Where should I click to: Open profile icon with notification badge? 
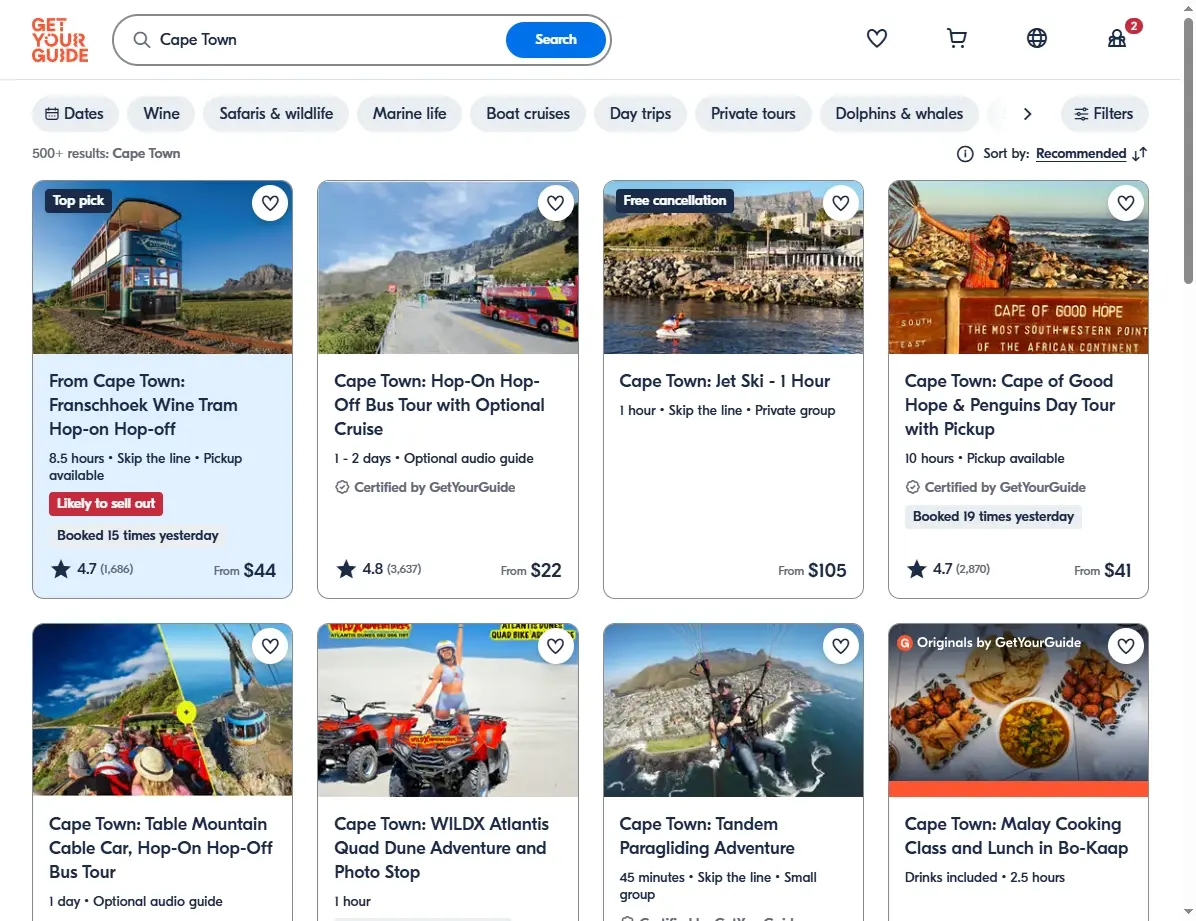click(x=1117, y=38)
